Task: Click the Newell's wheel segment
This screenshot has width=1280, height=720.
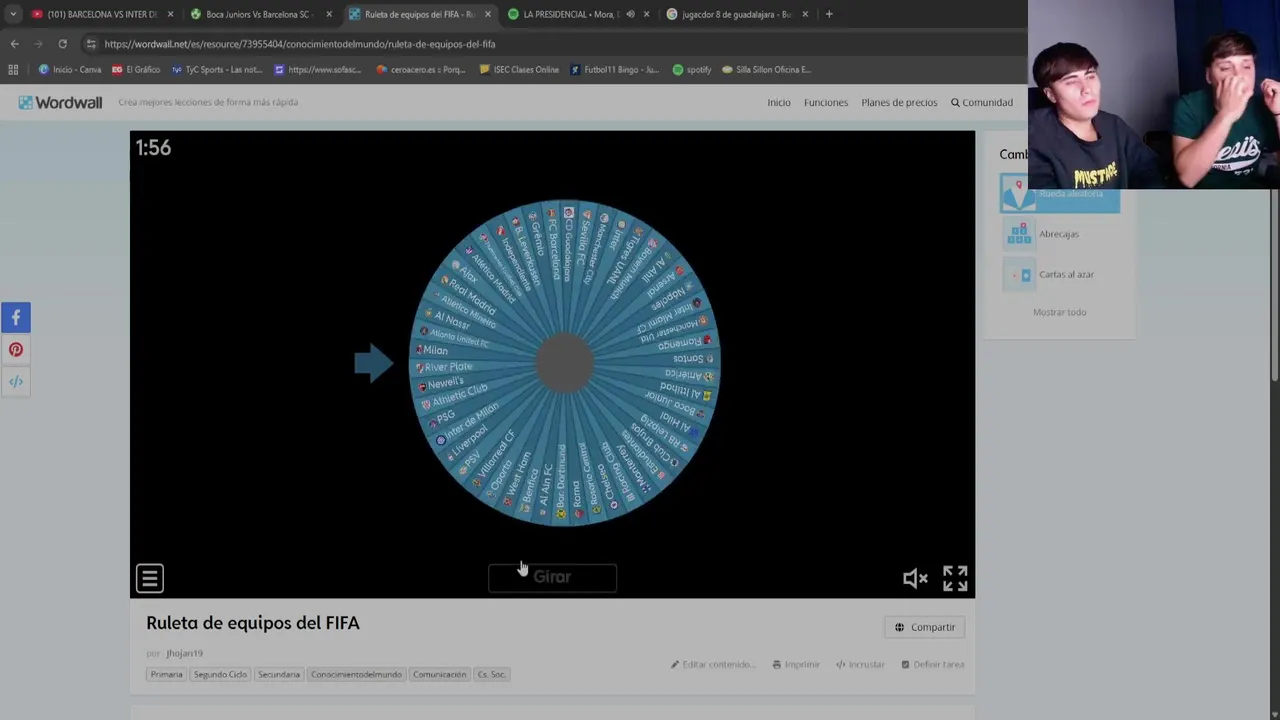Action: (443, 384)
